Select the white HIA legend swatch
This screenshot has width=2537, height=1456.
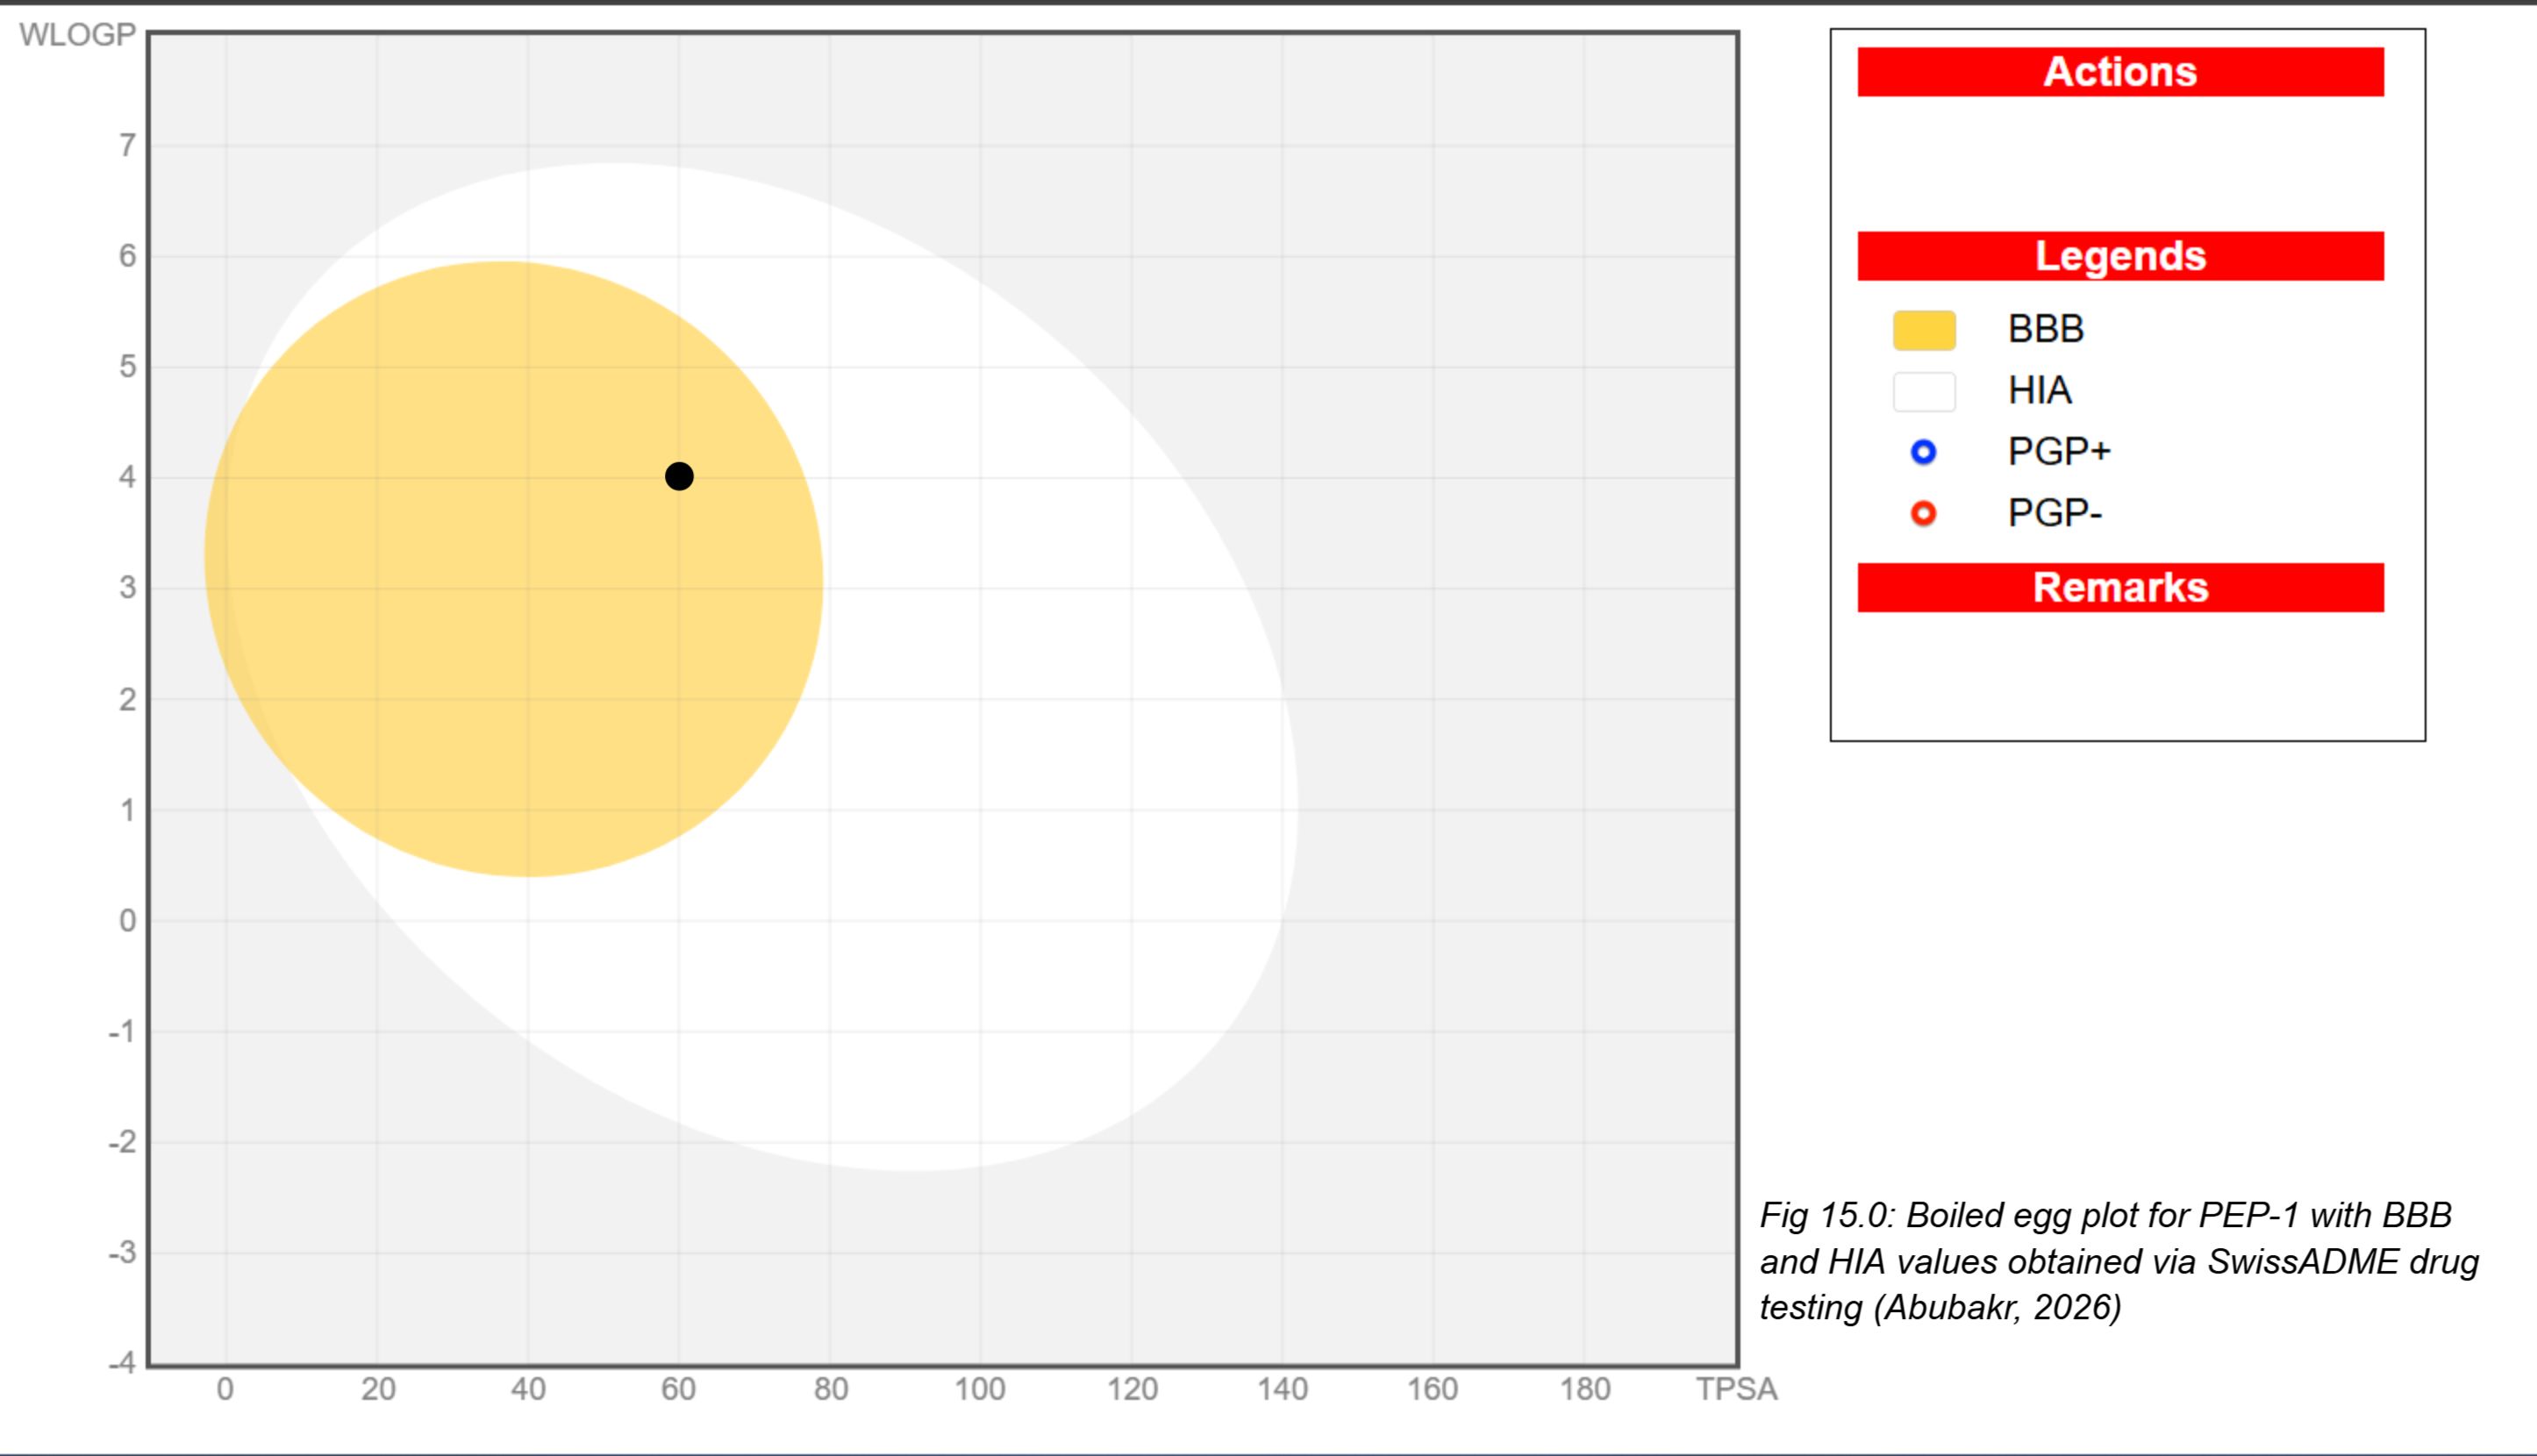1924,391
